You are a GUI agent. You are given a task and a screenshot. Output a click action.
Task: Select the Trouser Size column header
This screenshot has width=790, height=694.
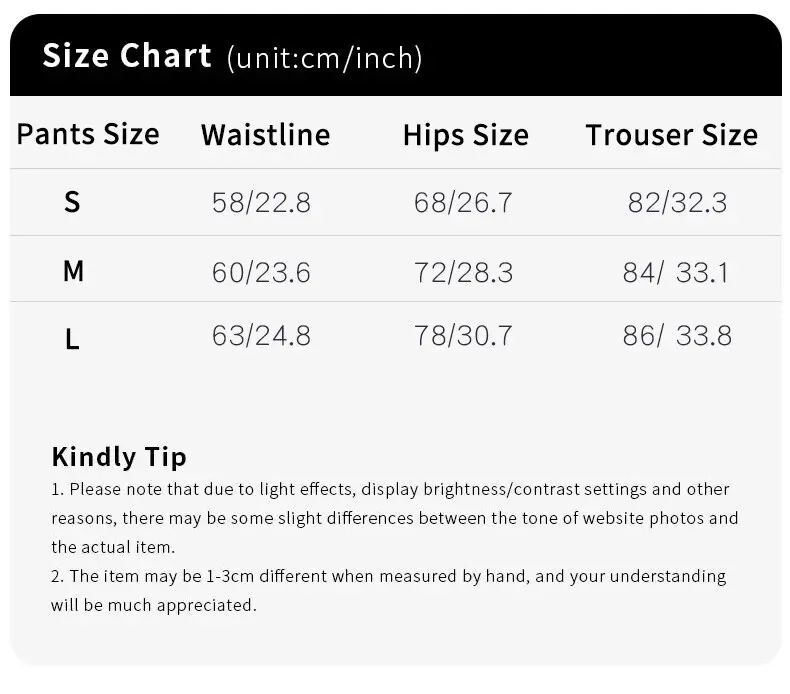click(x=672, y=135)
